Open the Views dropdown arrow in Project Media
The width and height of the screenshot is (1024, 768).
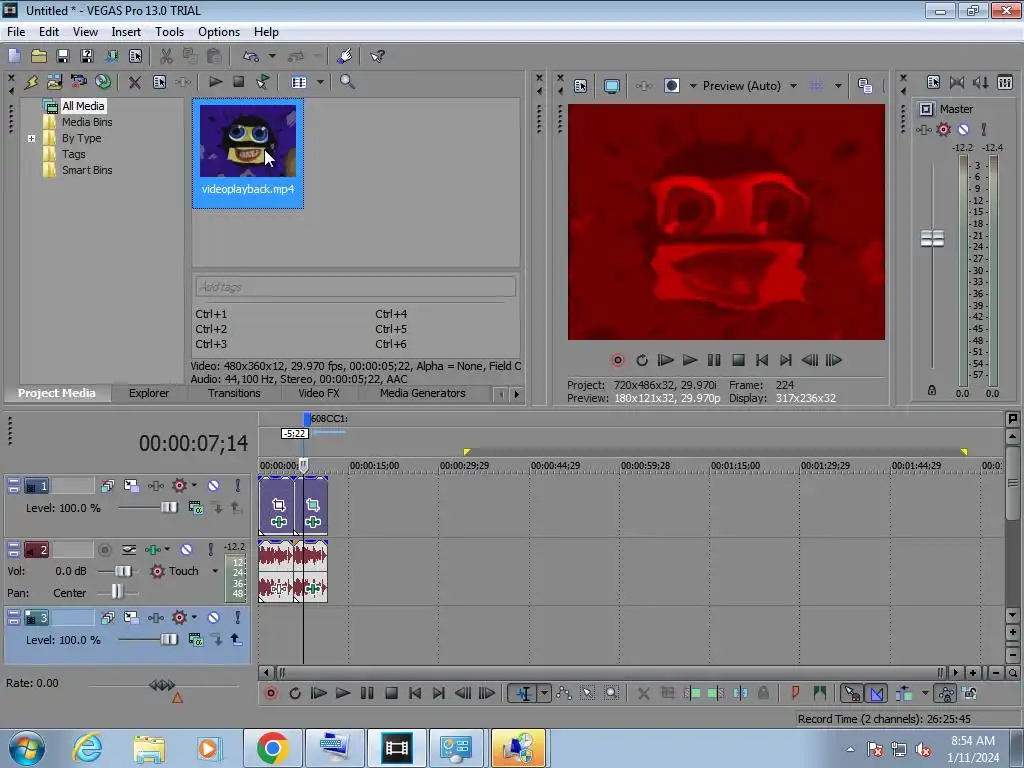click(320, 82)
